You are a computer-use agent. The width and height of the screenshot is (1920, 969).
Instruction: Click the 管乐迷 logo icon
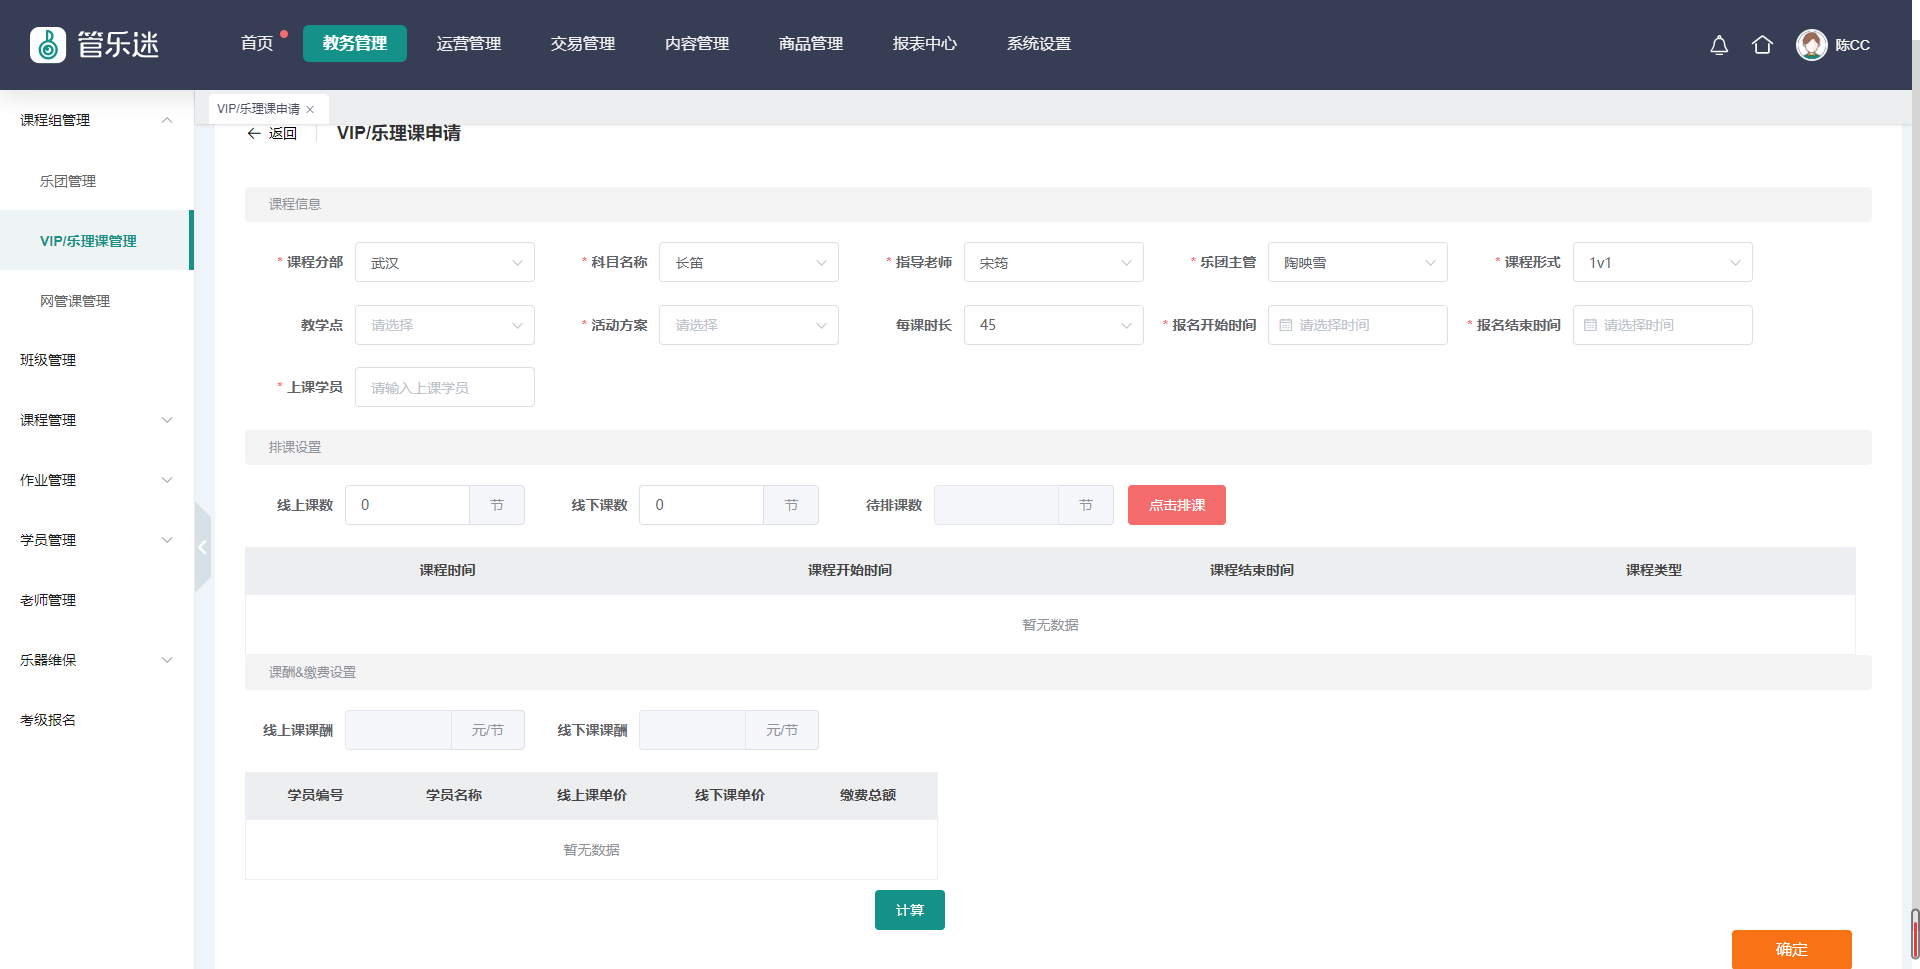pyautogui.click(x=48, y=45)
